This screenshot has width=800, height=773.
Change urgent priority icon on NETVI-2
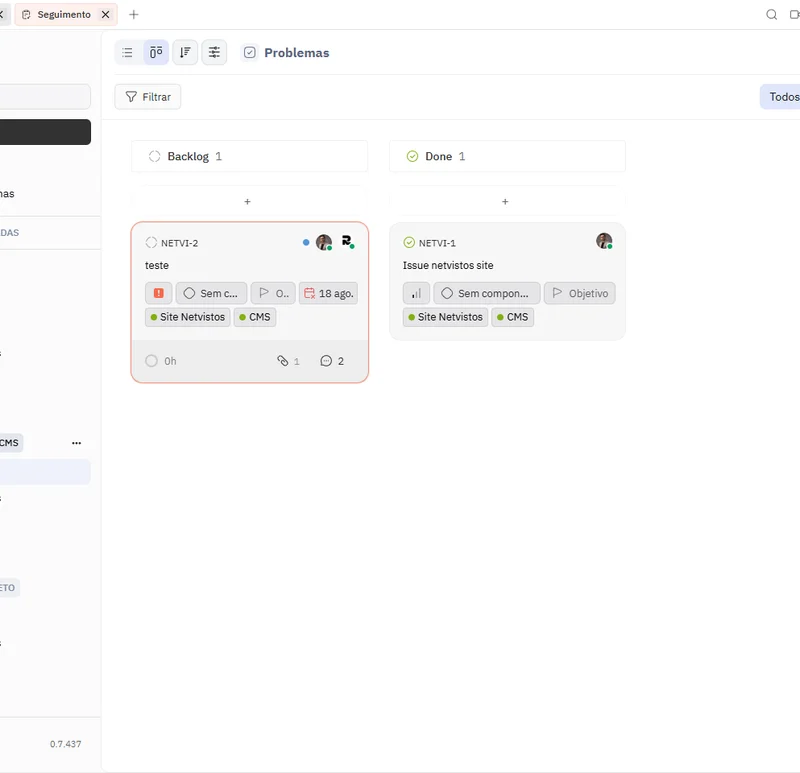coord(159,293)
